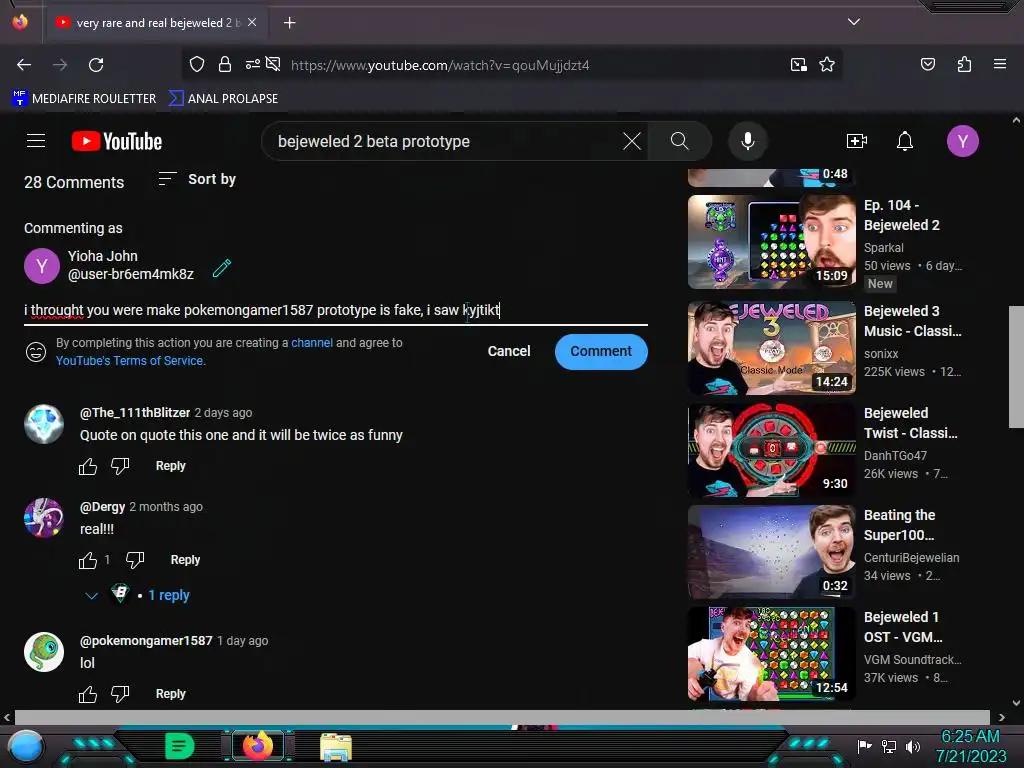Screen dimensions: 1024x768
Task: Open the Firefox application hamburger menu
Action: pos(999,64)
